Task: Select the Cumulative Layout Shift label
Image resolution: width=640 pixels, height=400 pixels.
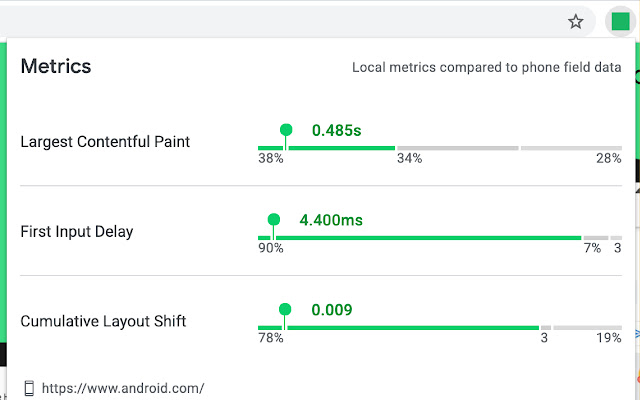Action: 103,322
